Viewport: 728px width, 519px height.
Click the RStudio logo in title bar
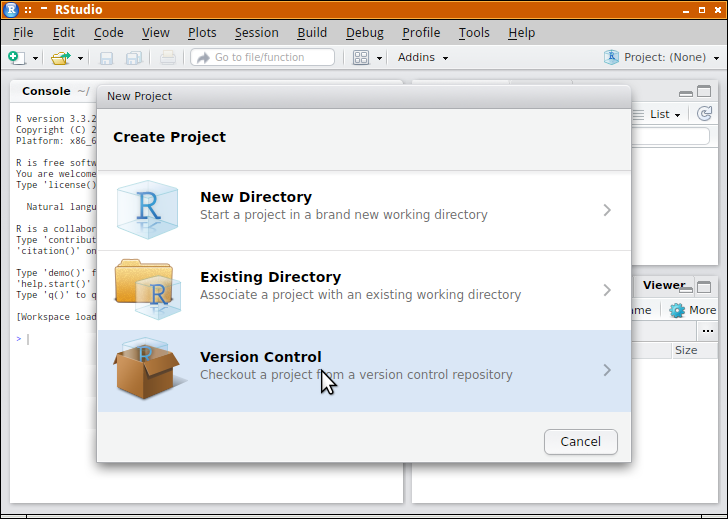click(11, 9)
